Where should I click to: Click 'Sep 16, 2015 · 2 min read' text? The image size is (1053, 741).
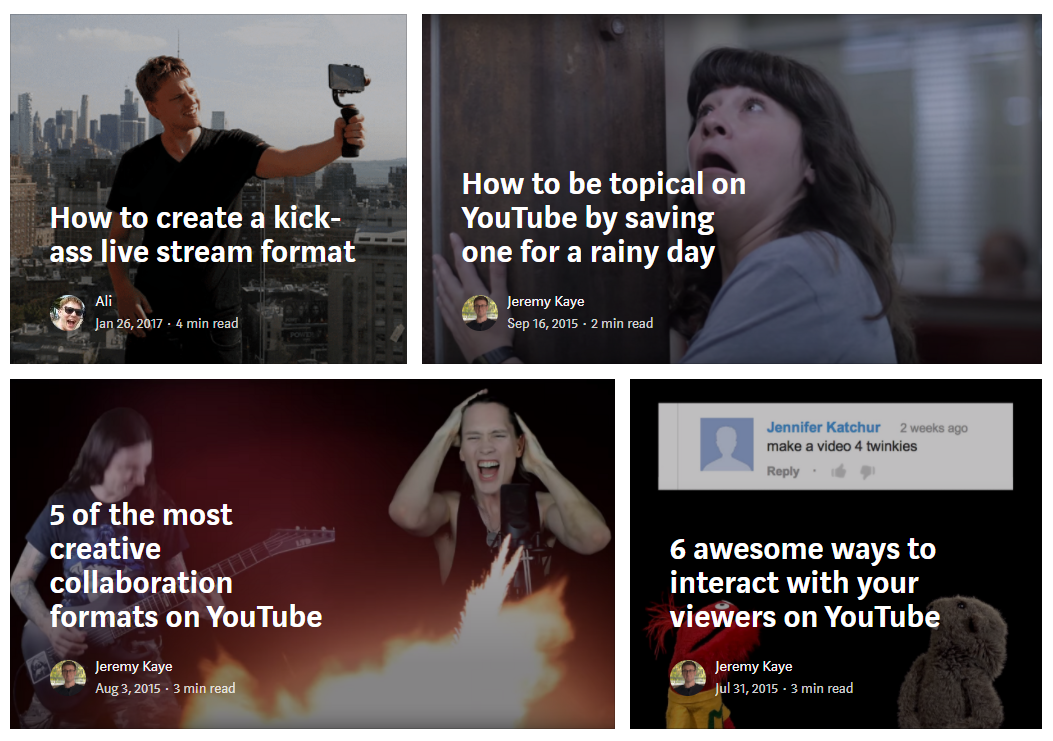click(x=580, y=323)
